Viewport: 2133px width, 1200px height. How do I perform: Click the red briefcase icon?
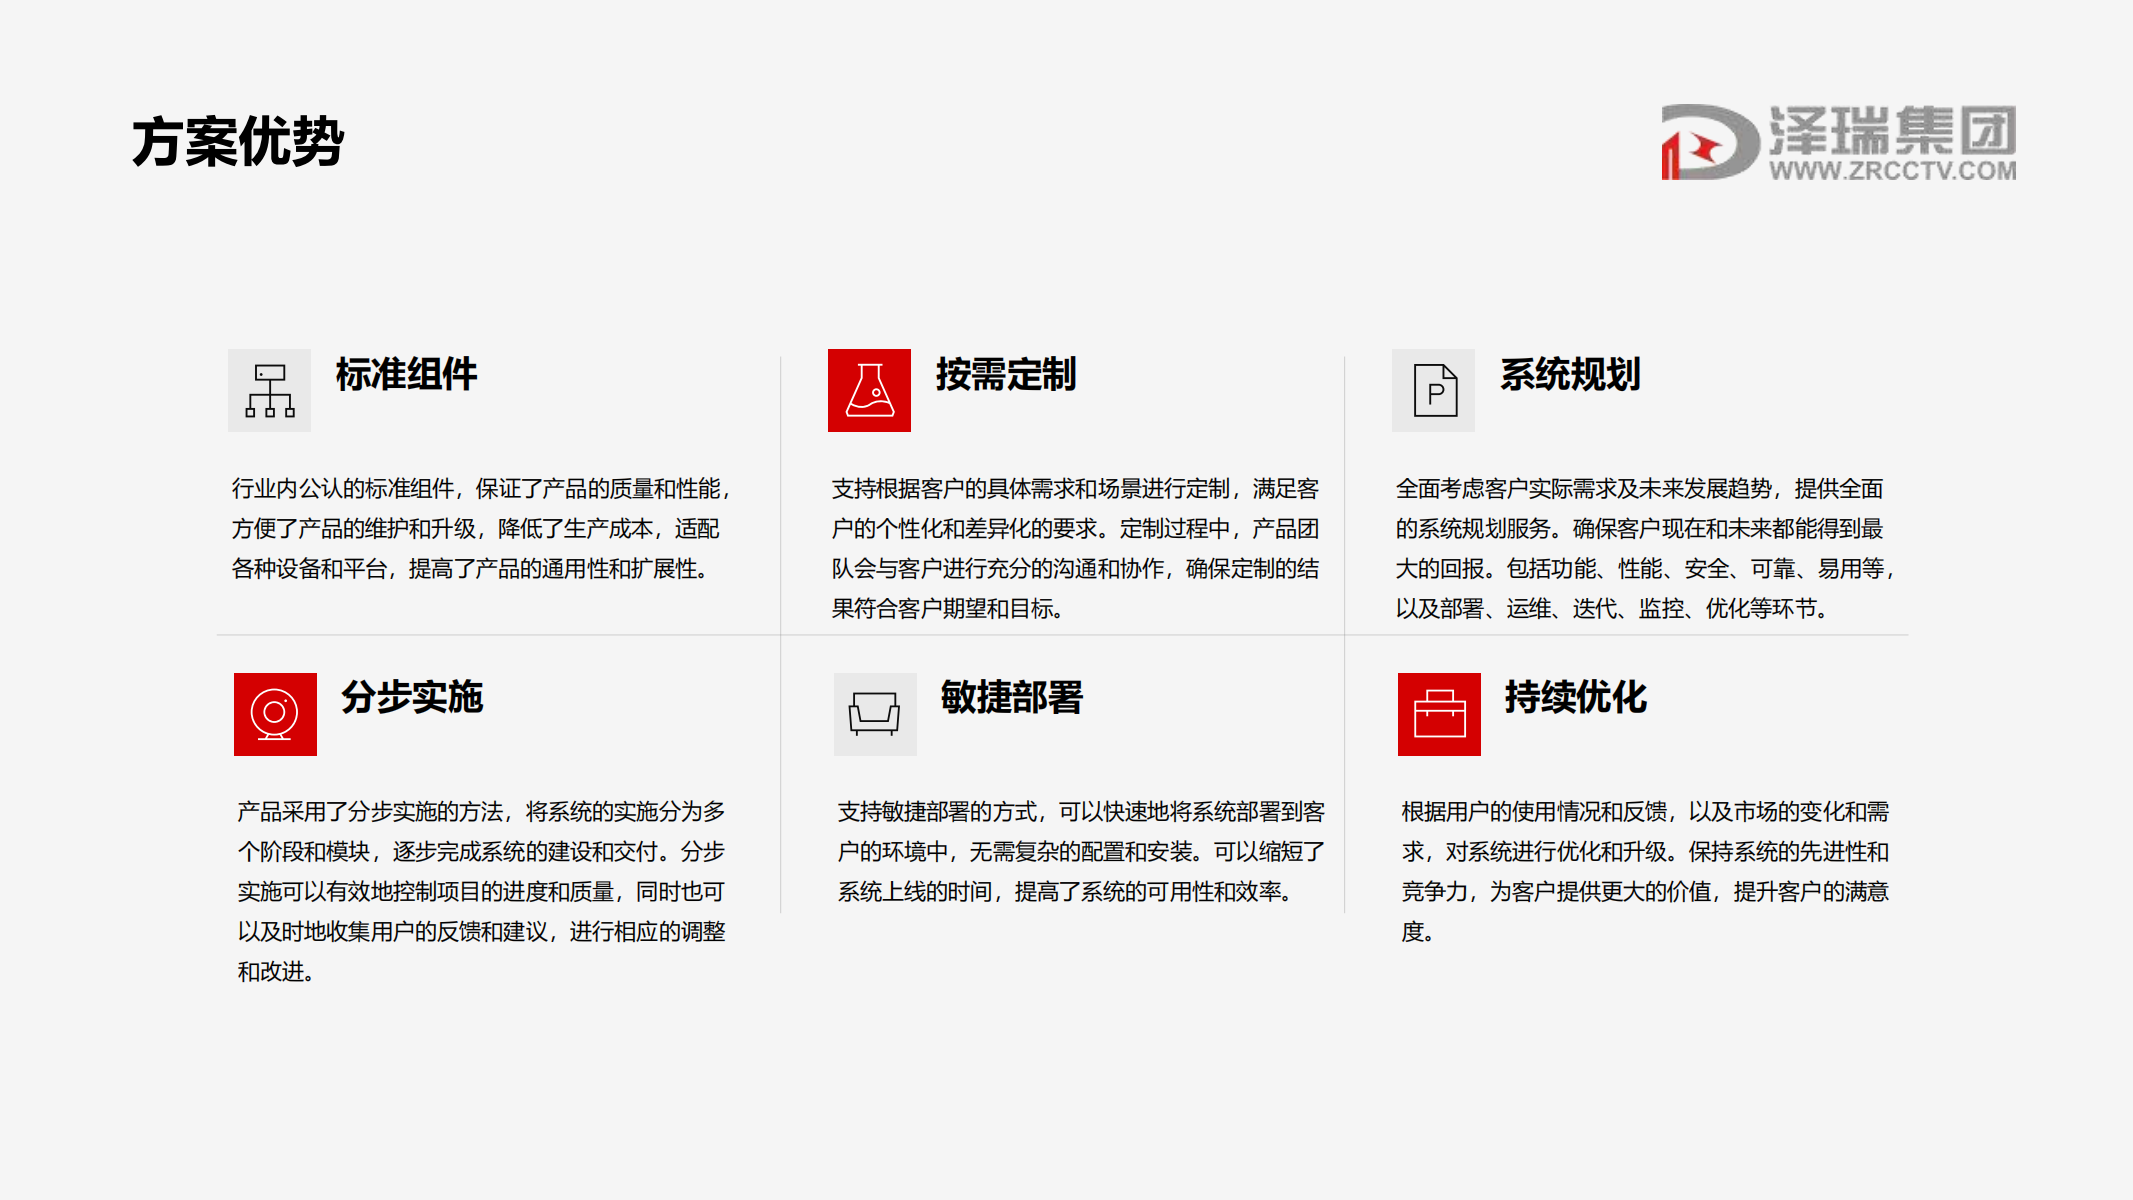click(1439, 714)
